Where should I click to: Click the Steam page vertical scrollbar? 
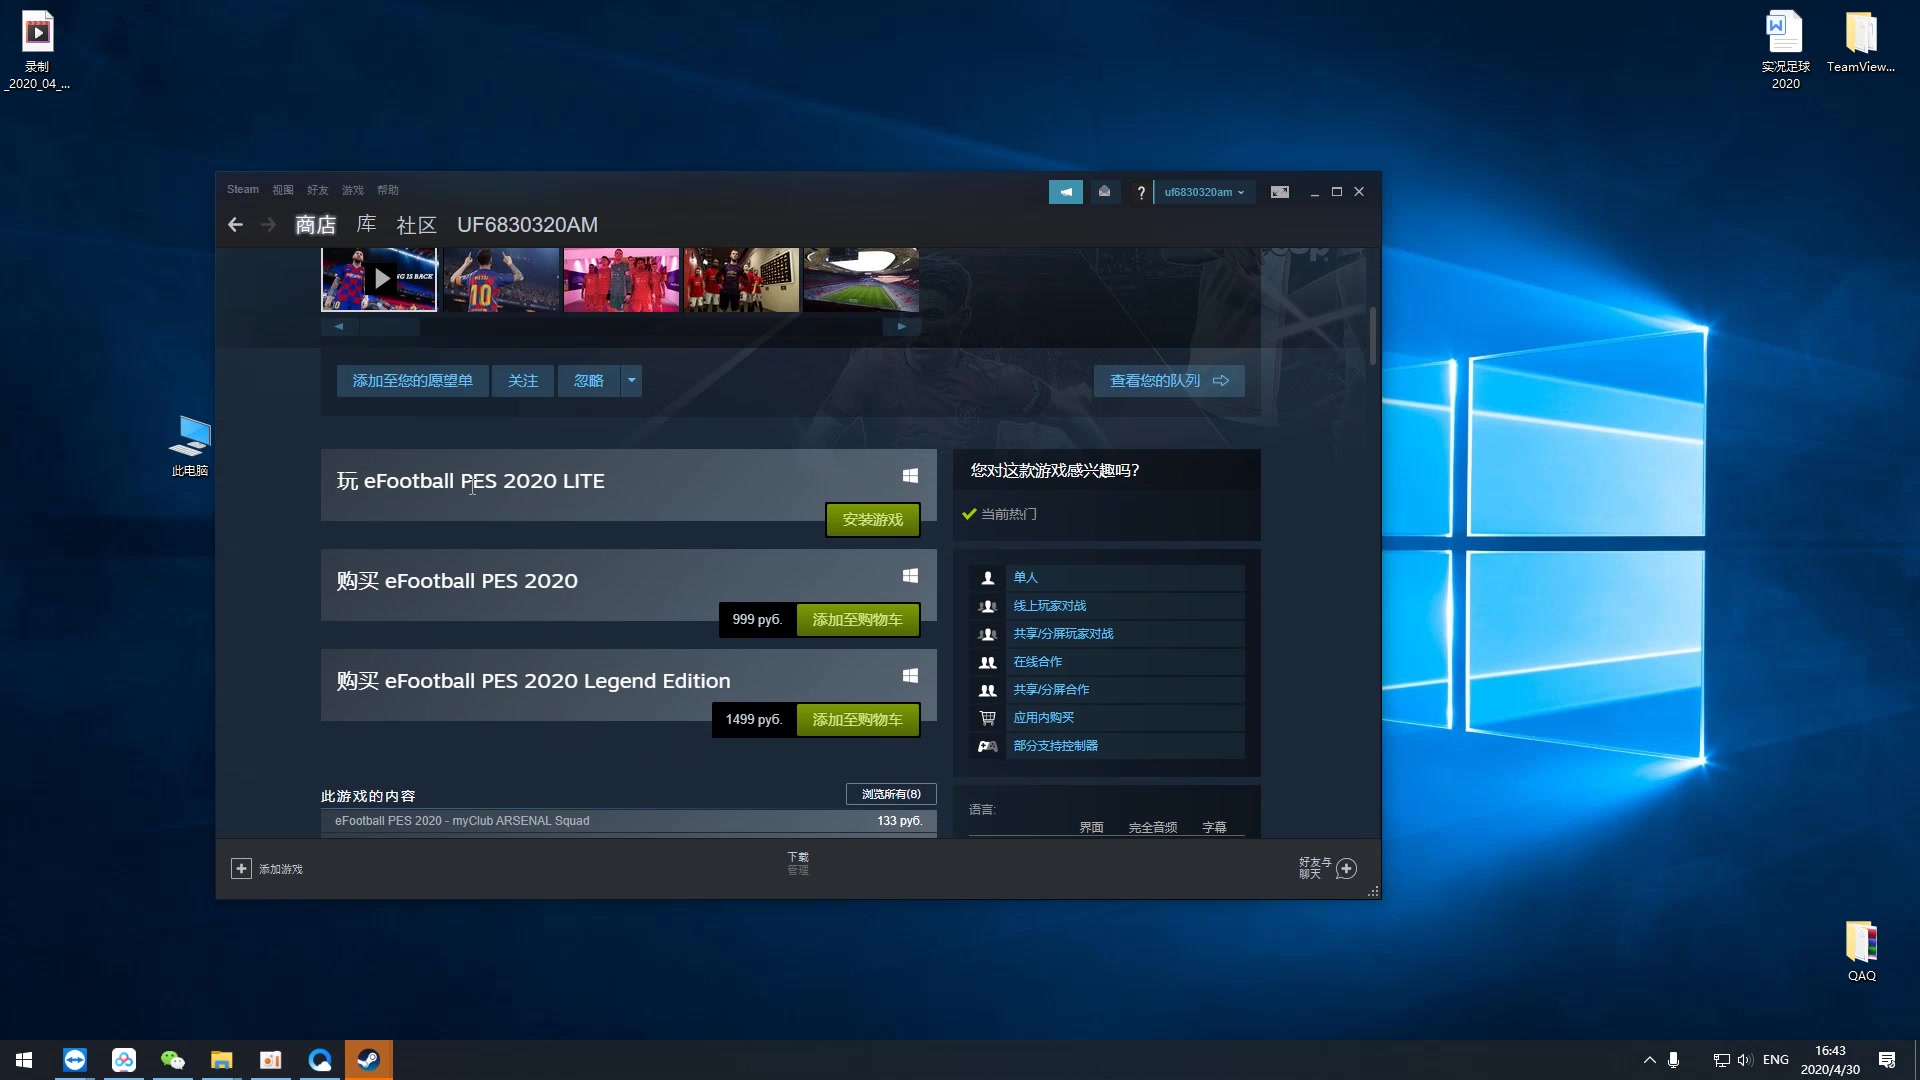1373,336
